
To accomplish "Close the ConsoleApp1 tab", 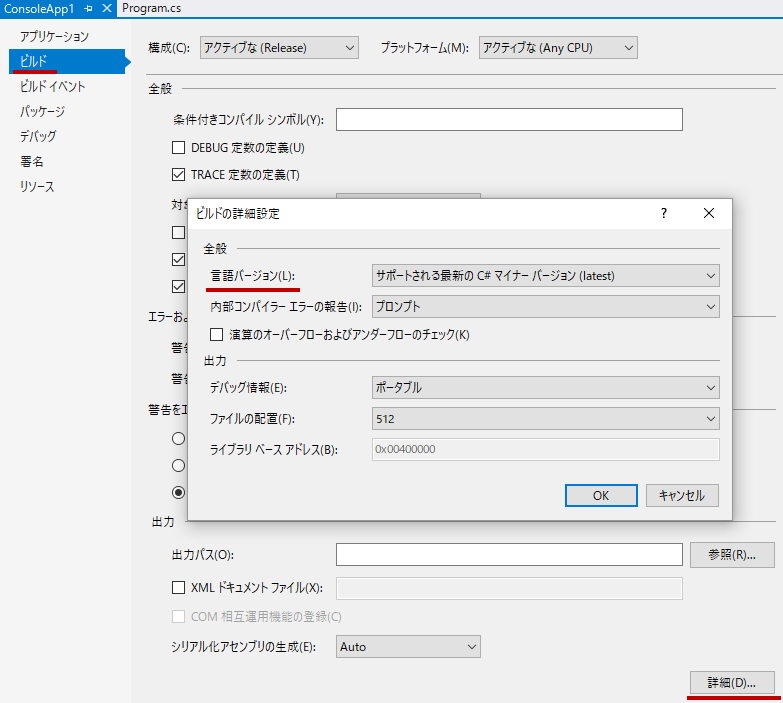I will tap(106, 8).
